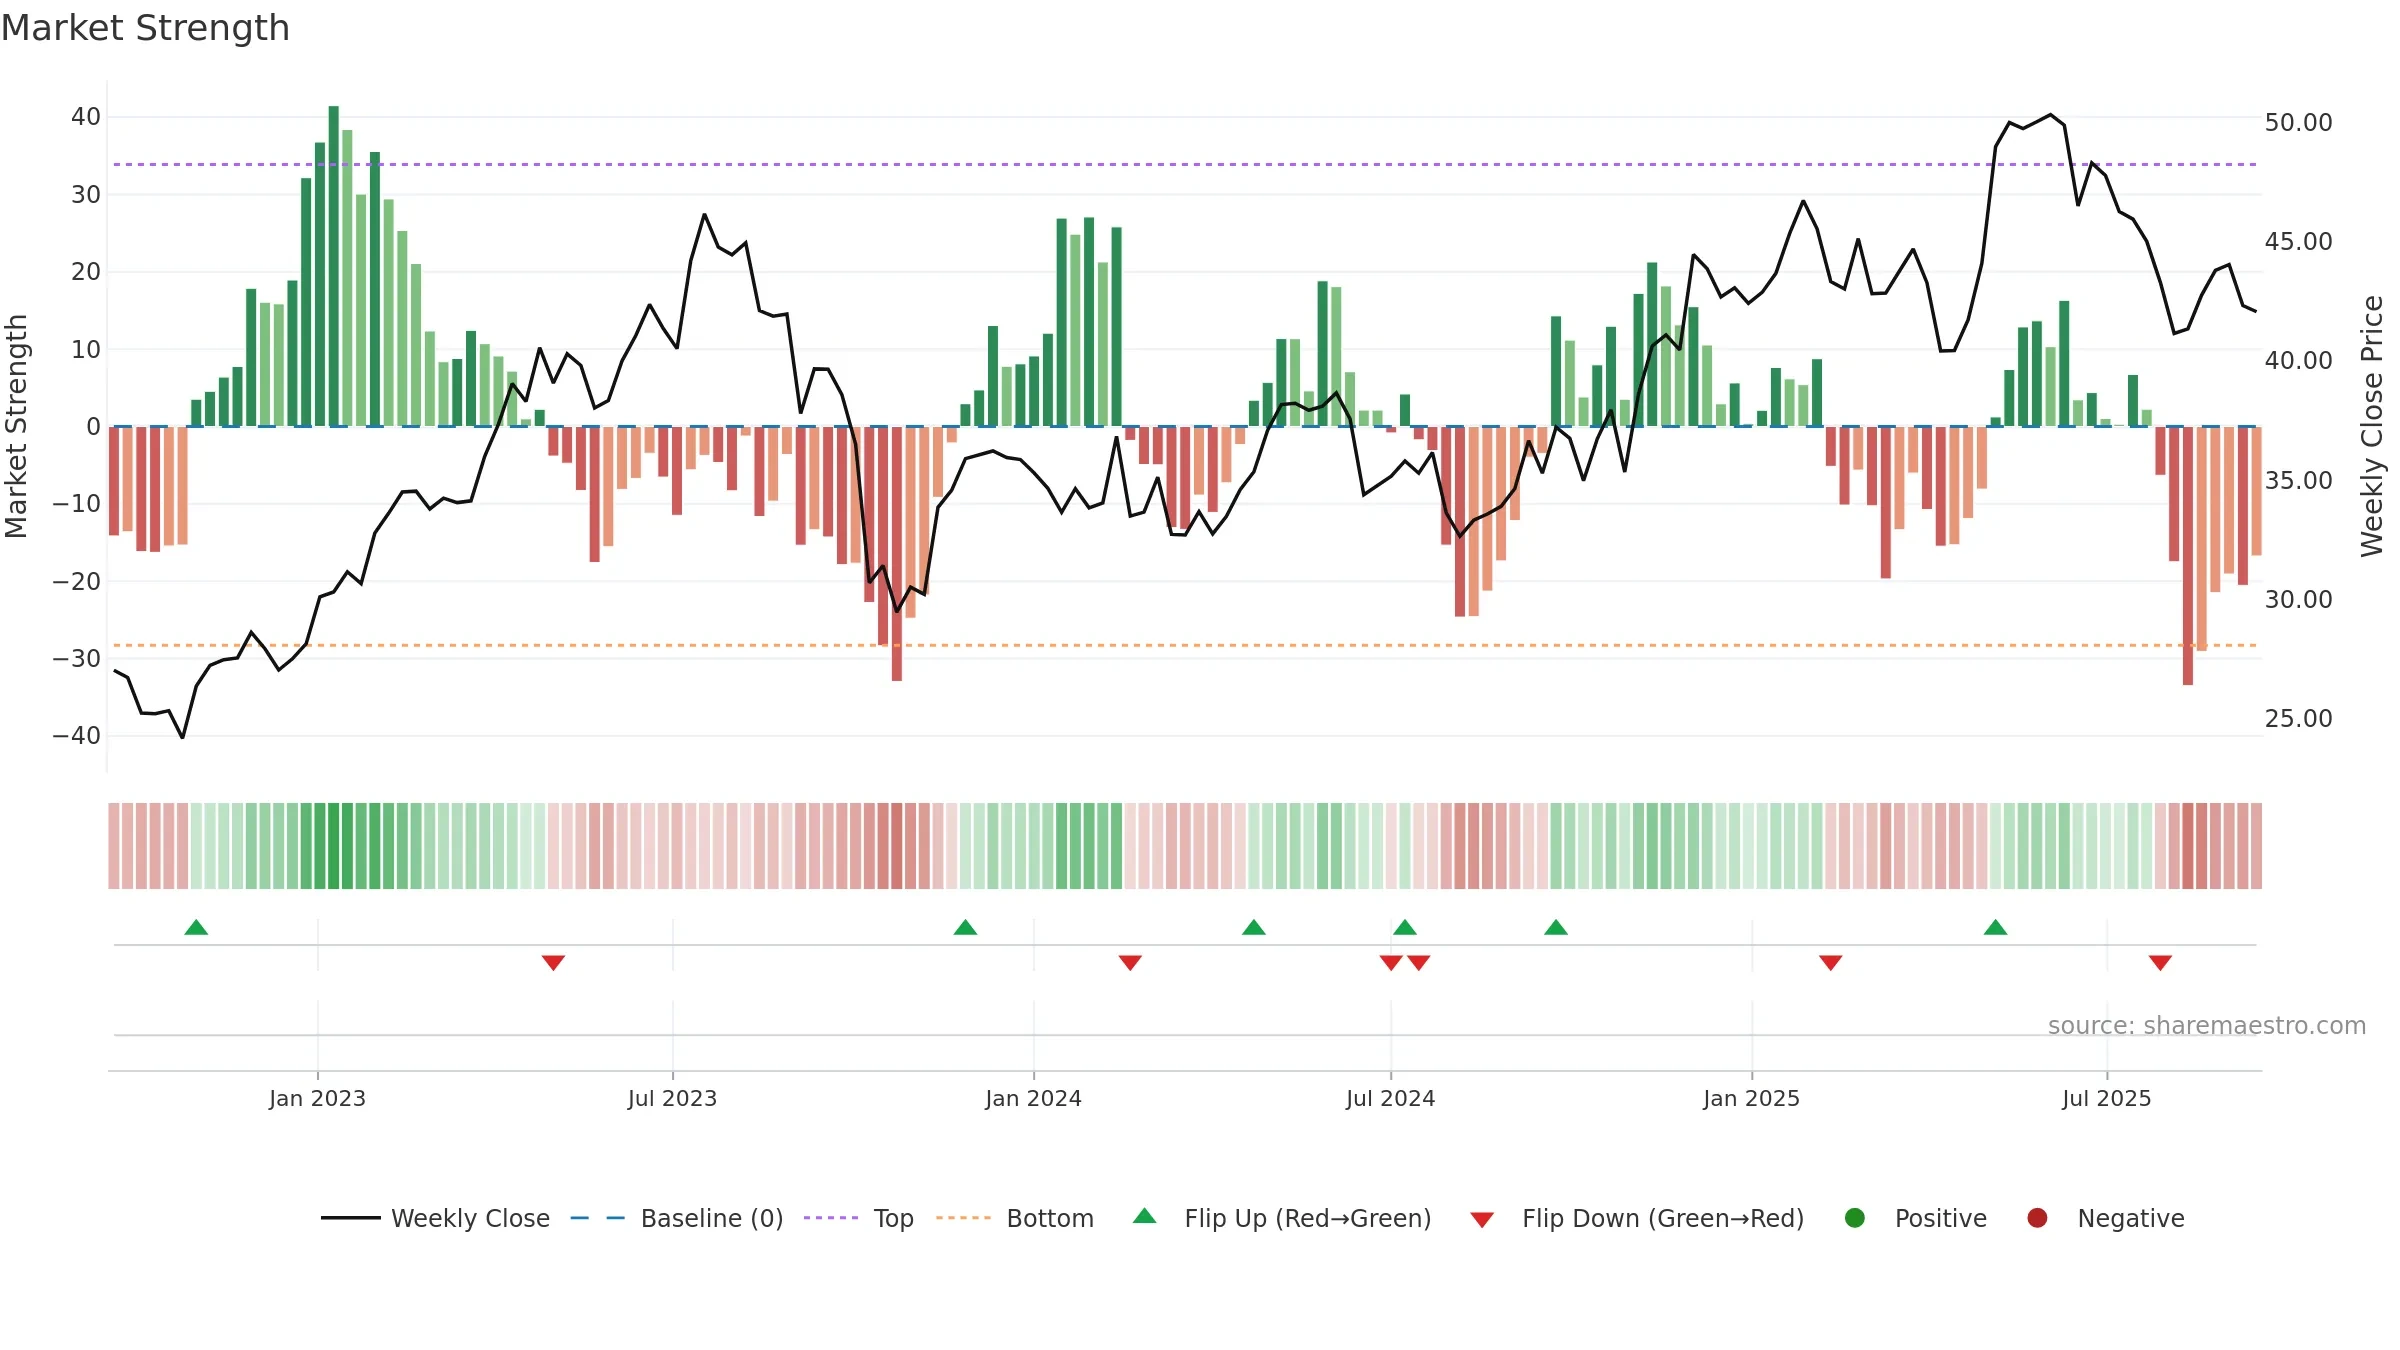Toggle the red Negative legend entry
Screen dimensions: 2400x1350
coord(2105,1218)
